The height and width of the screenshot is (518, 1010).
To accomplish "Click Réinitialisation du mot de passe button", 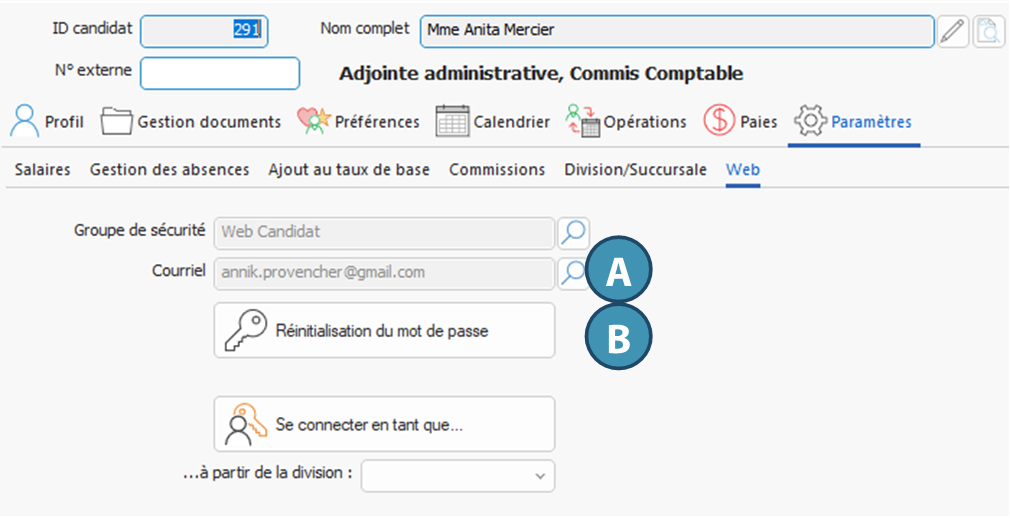I will [384, 331].
